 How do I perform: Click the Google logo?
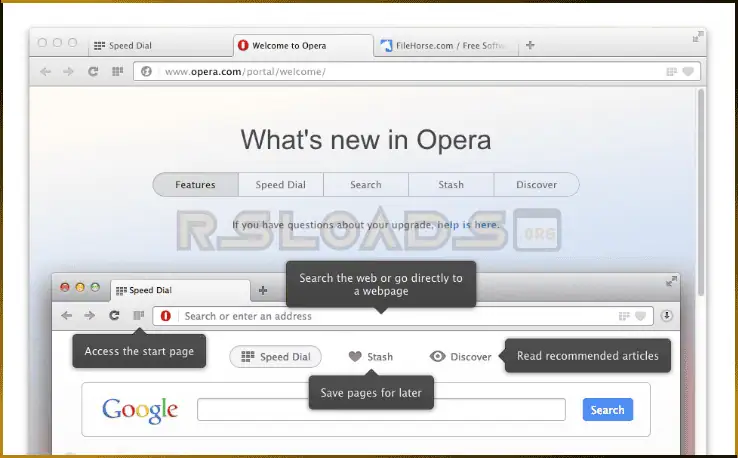140,410
